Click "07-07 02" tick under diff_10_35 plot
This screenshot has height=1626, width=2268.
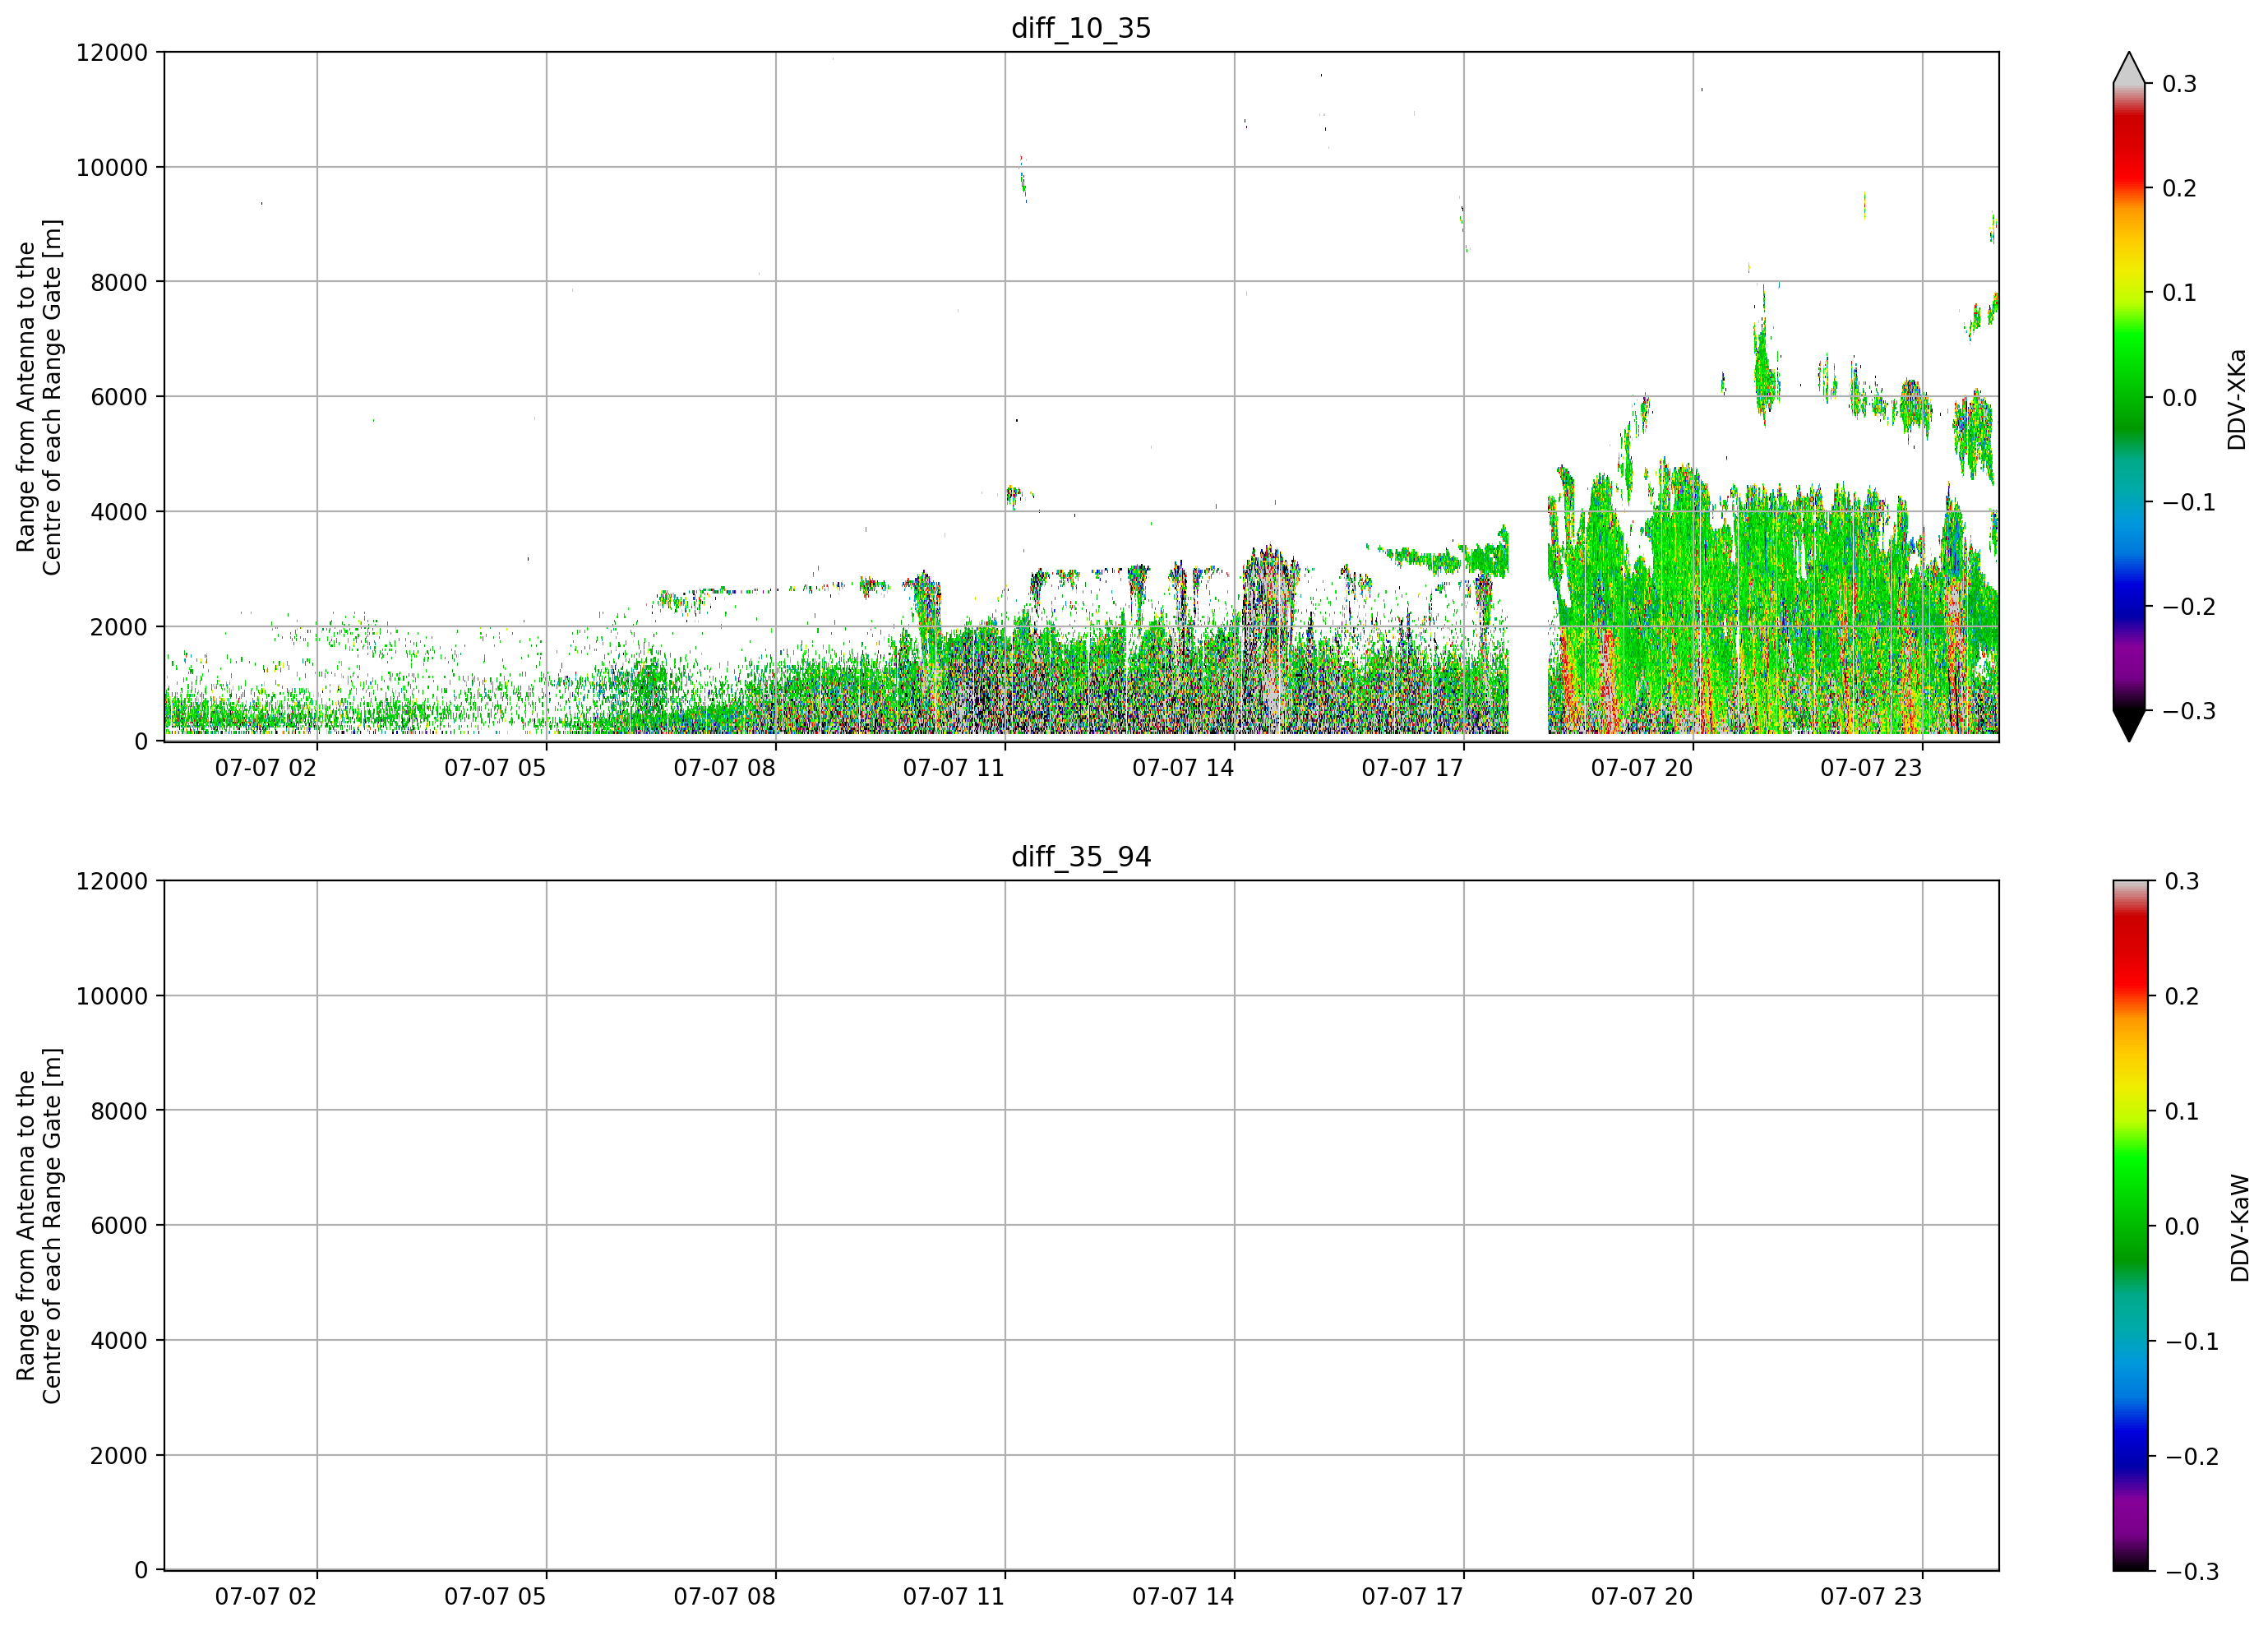[x=266, y=768]
